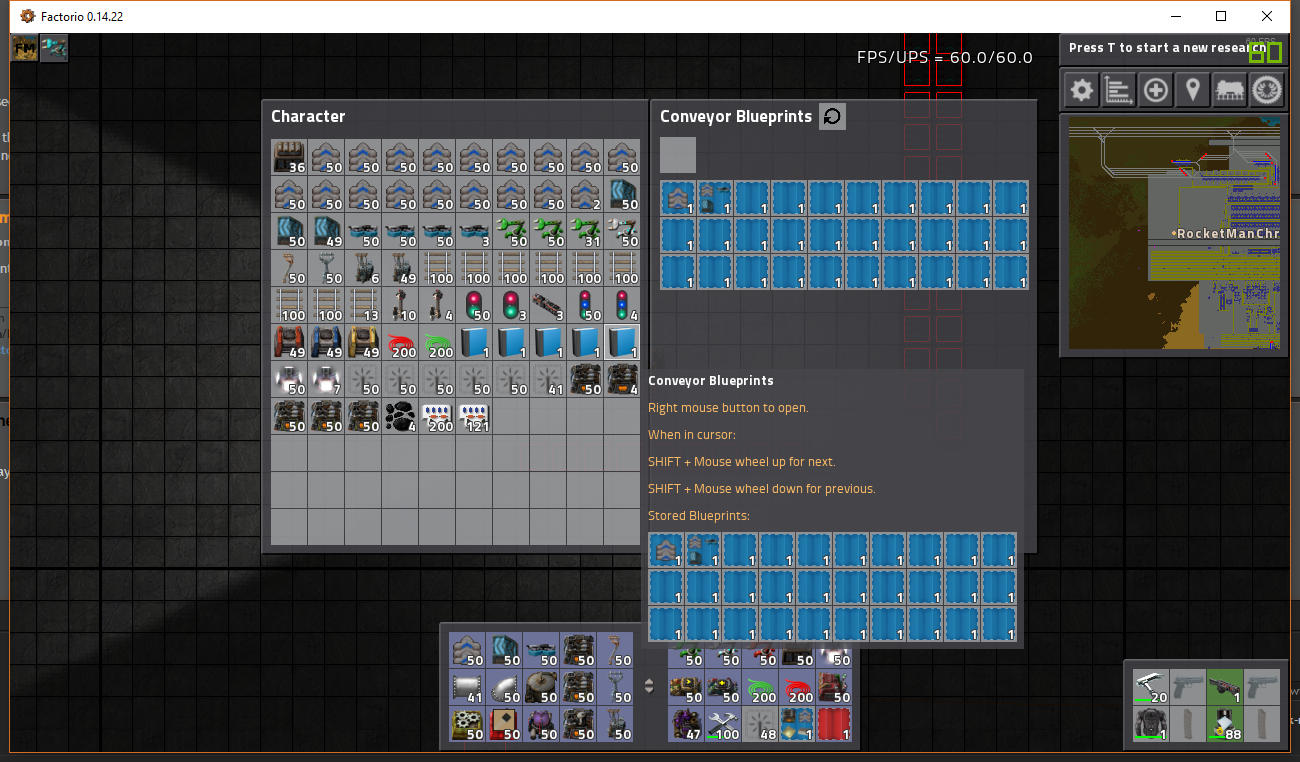Select the coal stack of 4
Viewport: 1300px width, 762px height.
(x=400, y=417)
